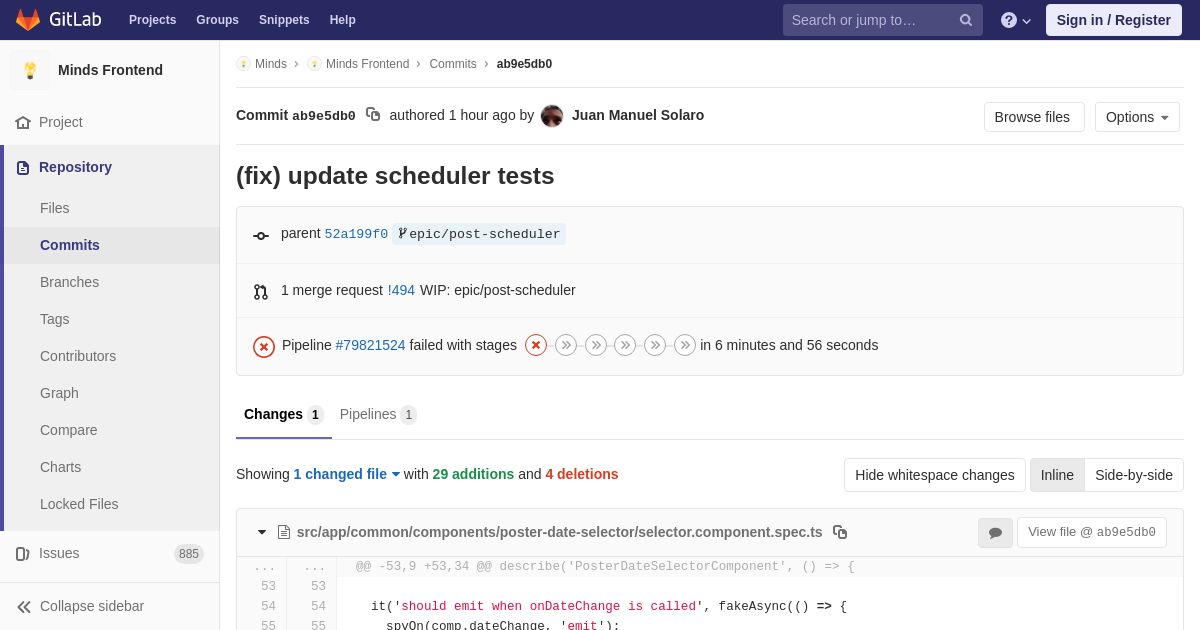The image size is (1200, 630).
Task: Click the Browse files button
Action: tap(1033, 117)
